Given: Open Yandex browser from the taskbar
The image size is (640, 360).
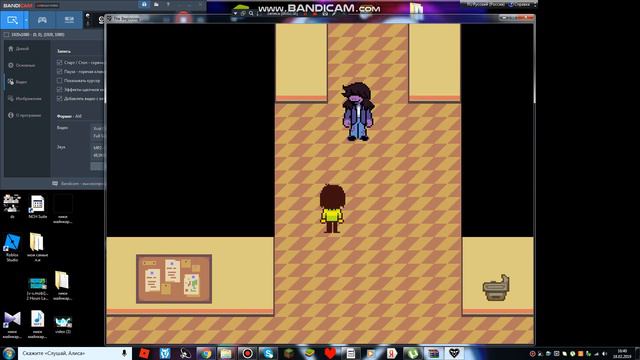Looking at the screenshot, I should [392, 353].
